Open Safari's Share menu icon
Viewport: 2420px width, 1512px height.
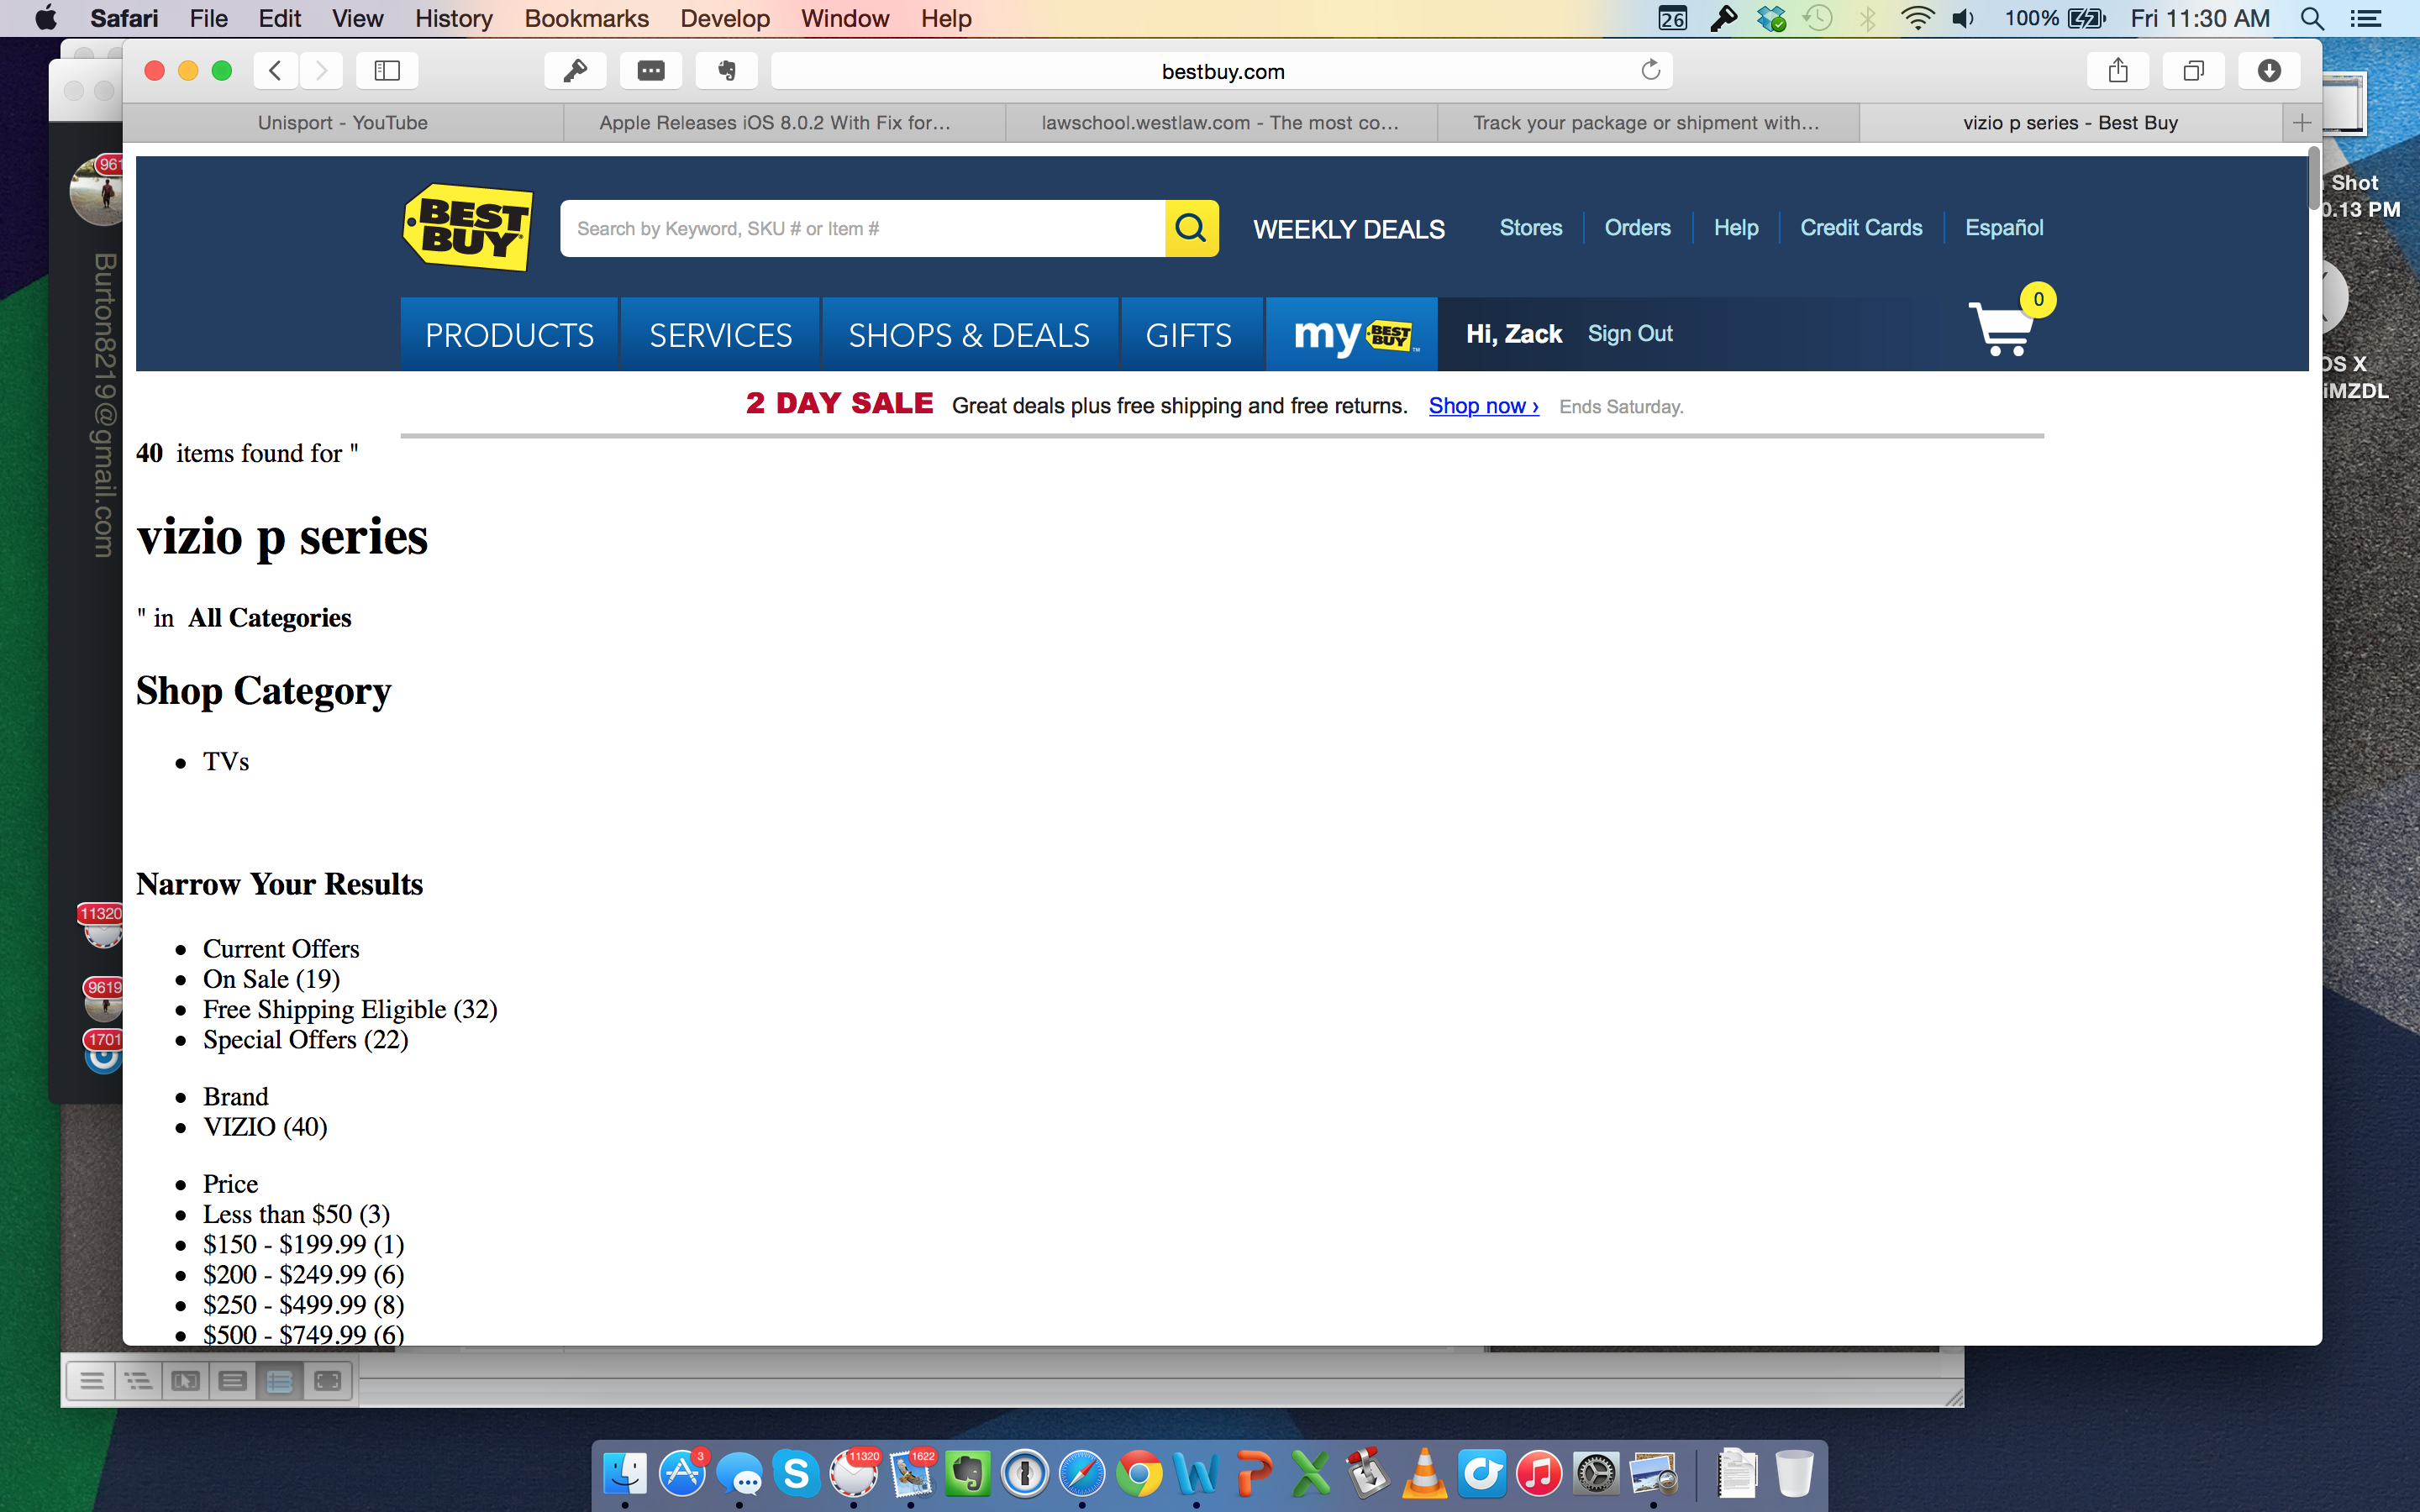pyautogui.click(x=2118, y=70)
